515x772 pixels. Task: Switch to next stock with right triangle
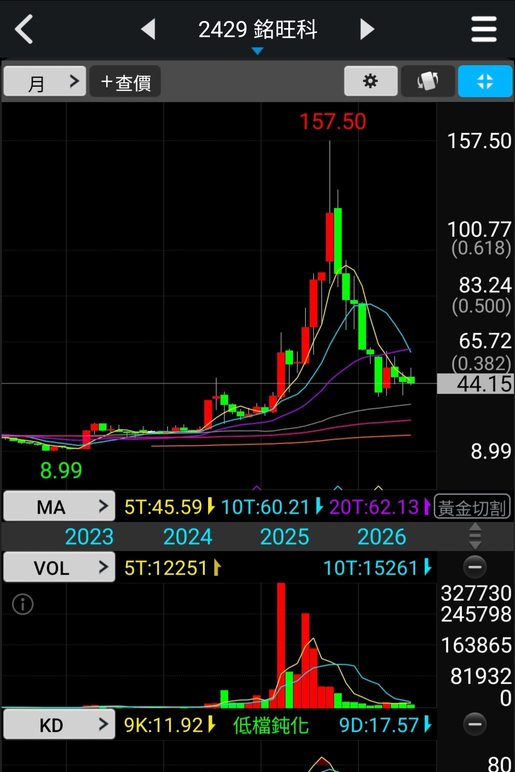click(367, 29)
